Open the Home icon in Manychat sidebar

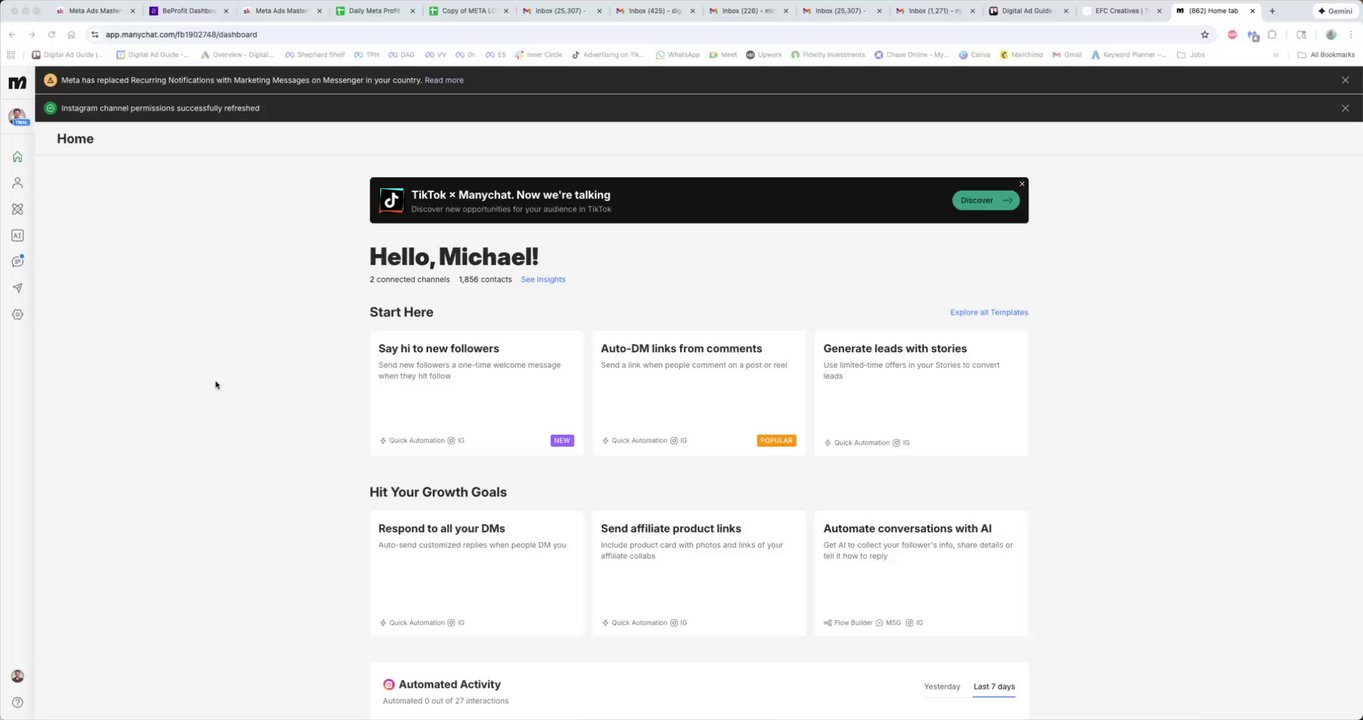[x=17, y=157]
